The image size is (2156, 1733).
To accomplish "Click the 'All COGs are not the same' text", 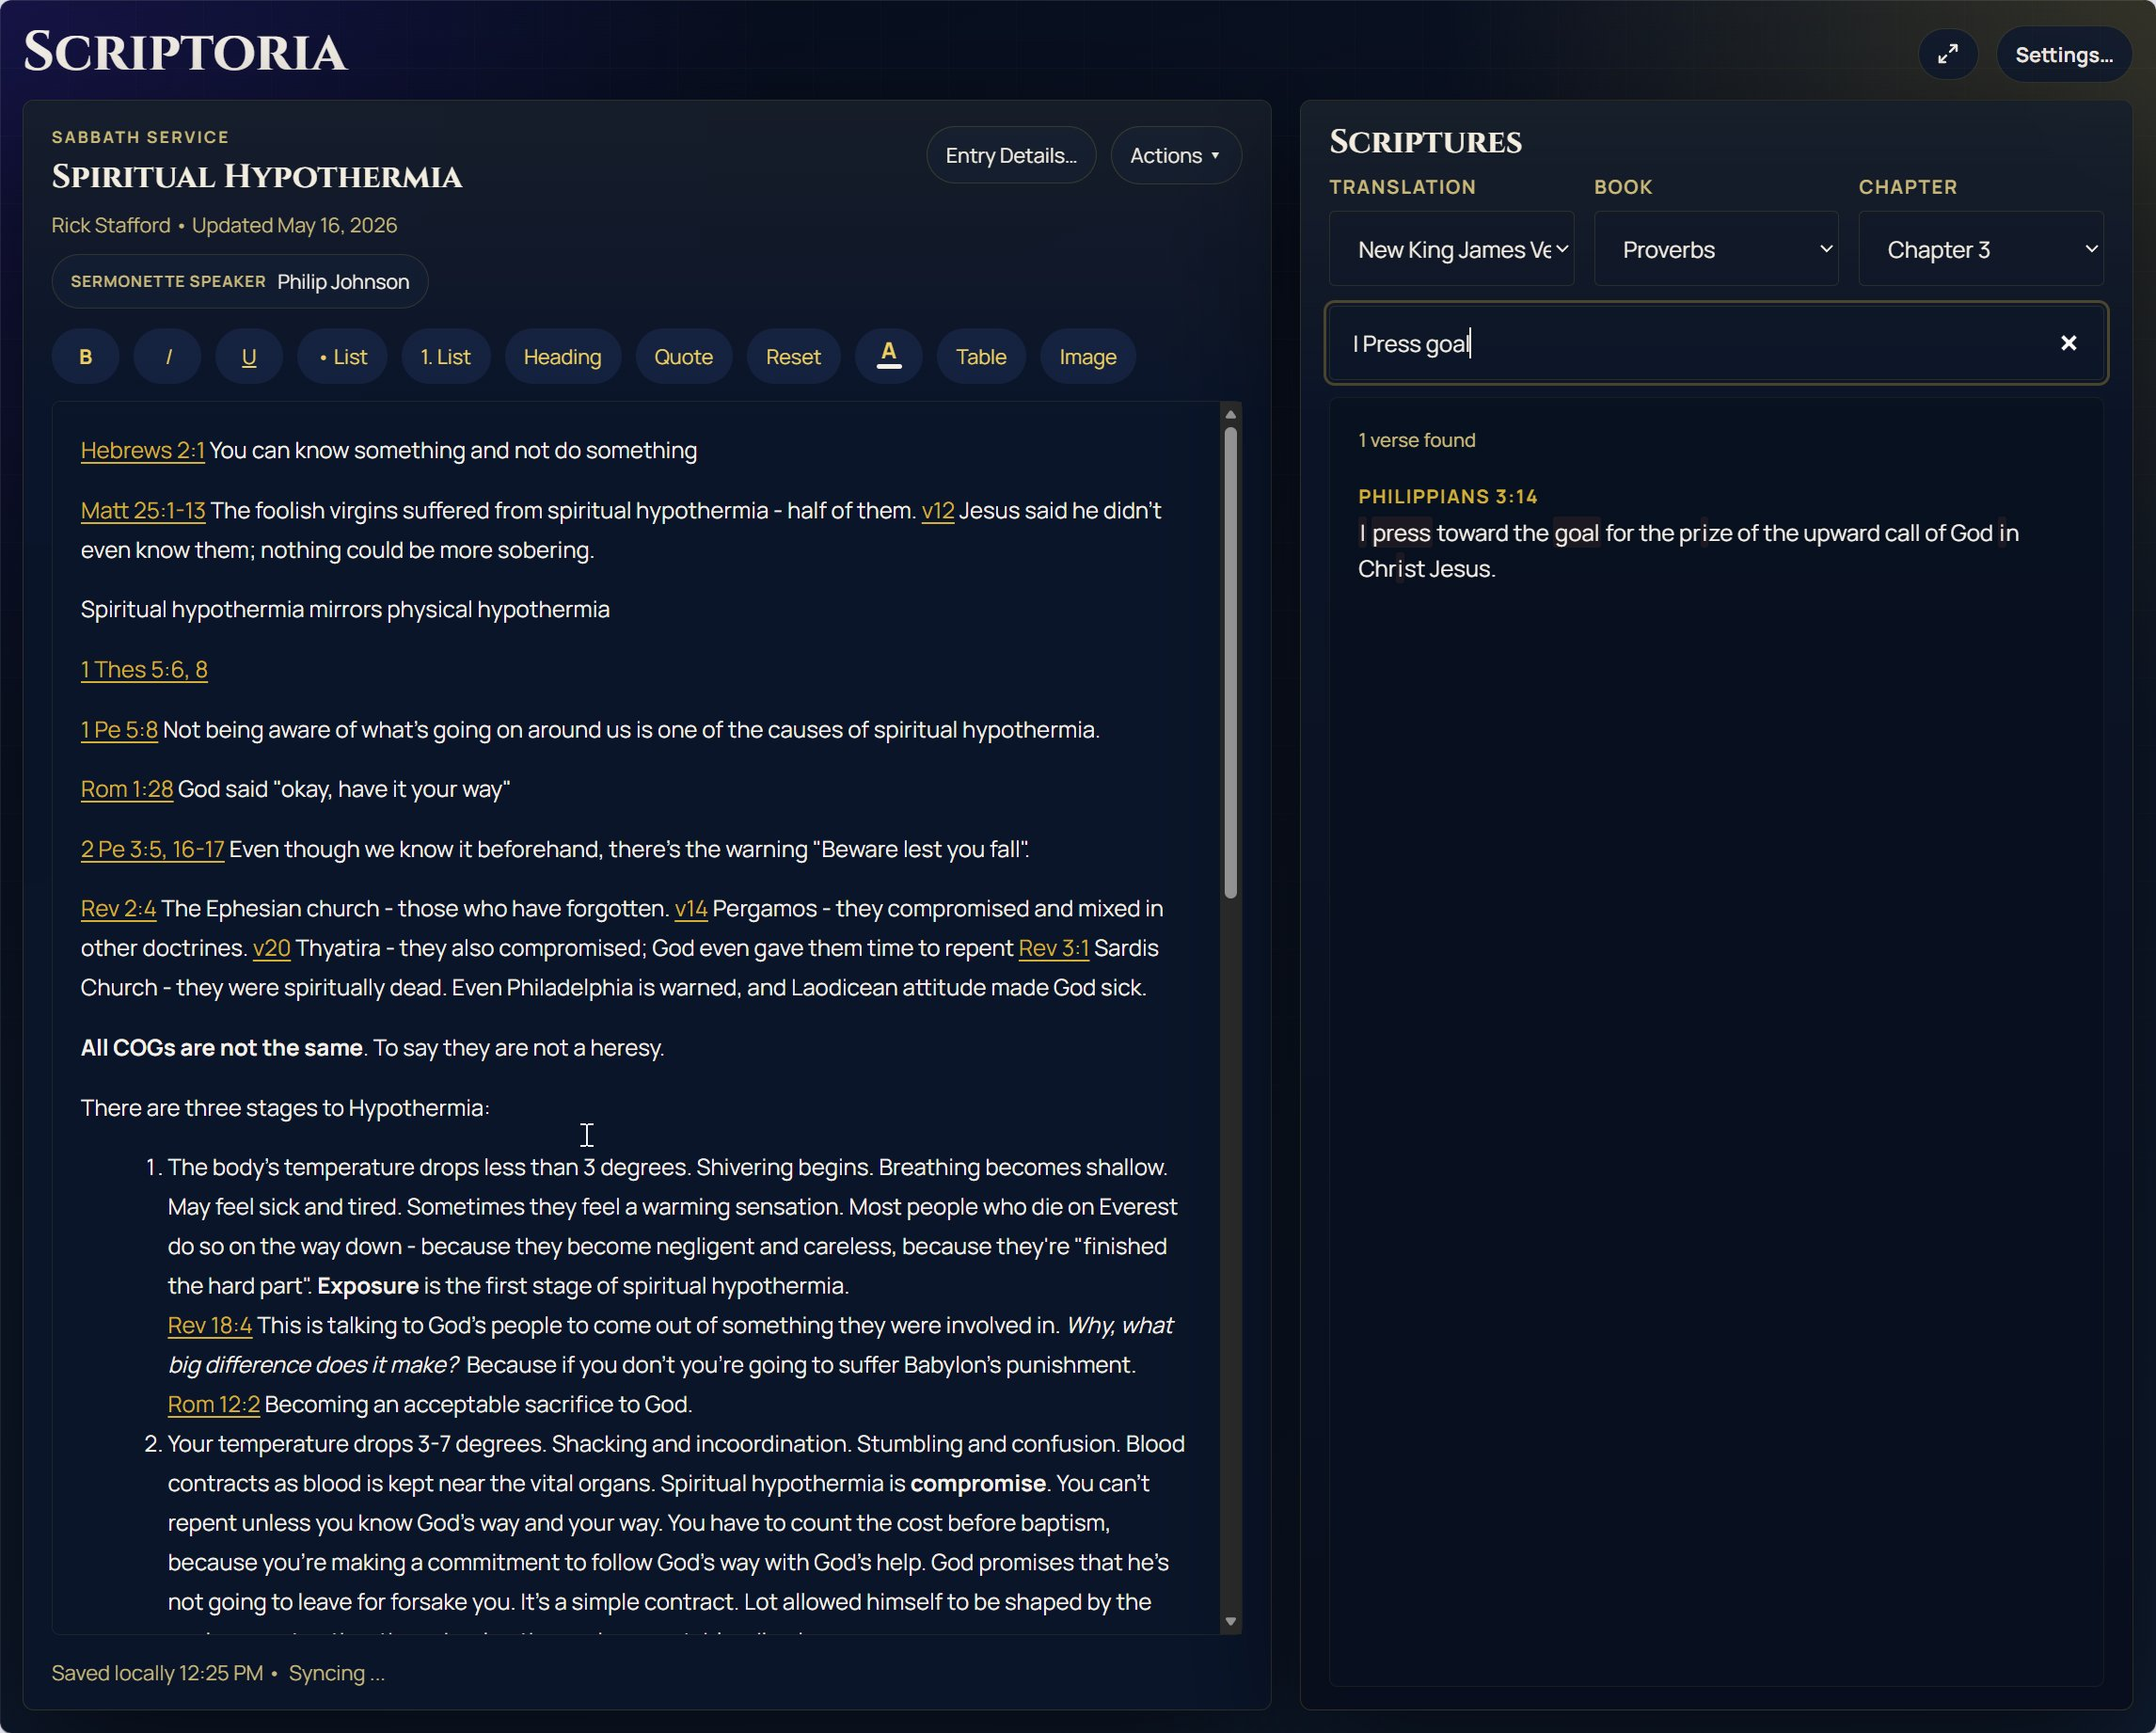I will tap(221, 1047).
